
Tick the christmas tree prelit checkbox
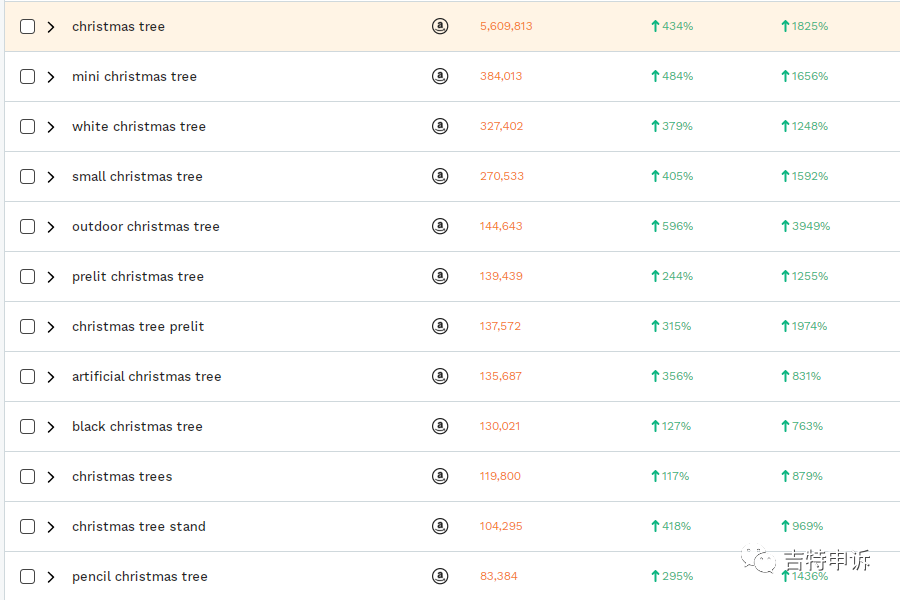click(28, 327)
